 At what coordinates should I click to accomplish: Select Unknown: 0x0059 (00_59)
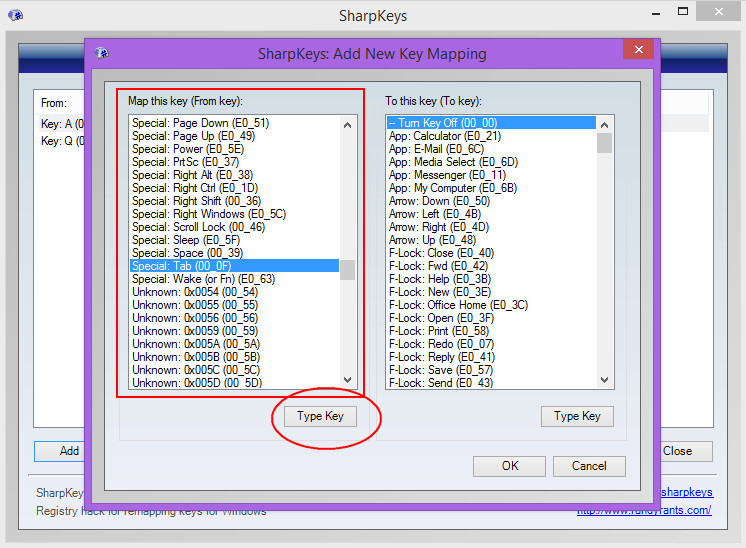[234, 331]
